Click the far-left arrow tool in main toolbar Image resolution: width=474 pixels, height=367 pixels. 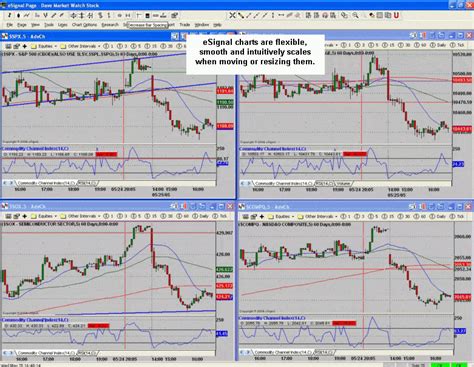click(x=9, y=15)
